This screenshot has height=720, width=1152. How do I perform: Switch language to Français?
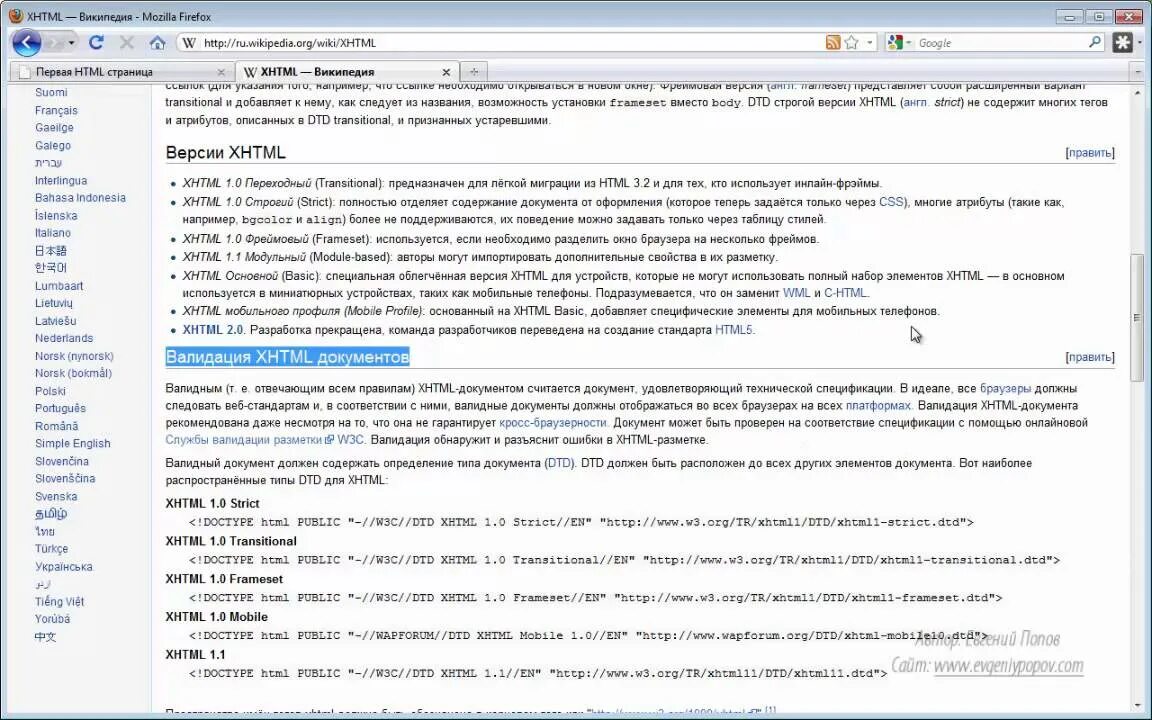(56, 110)
